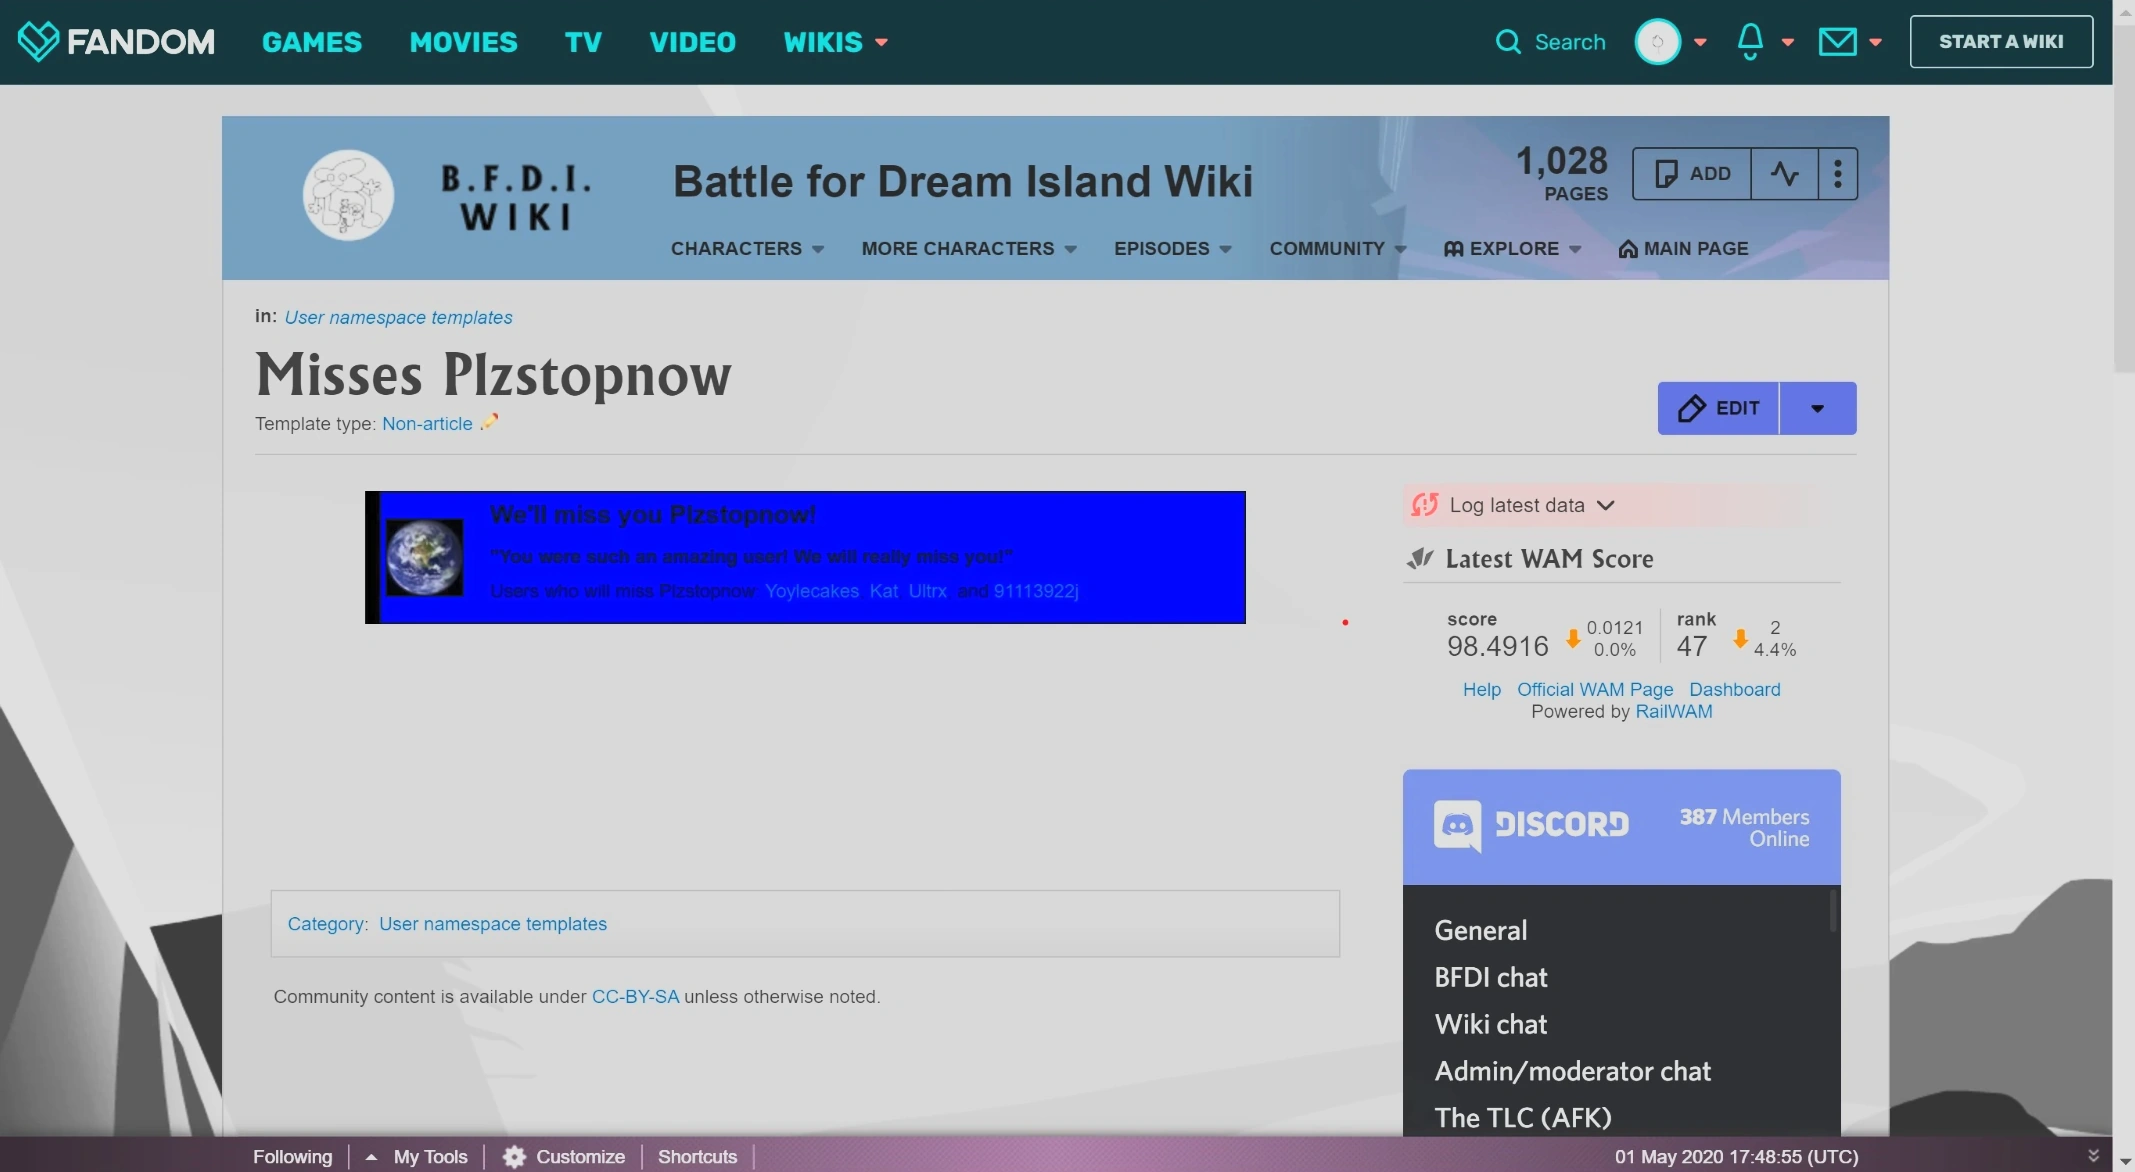The image size is (2135, 1172).
Task: Click the user avatar icon
Action: [x=1659, y=41]
